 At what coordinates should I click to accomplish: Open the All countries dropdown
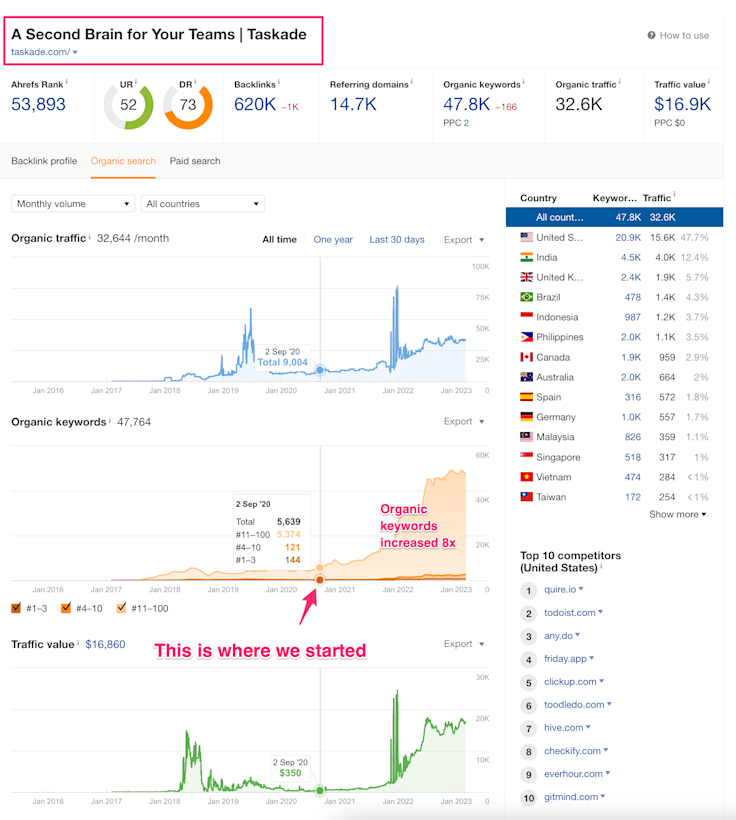point(203,204)
